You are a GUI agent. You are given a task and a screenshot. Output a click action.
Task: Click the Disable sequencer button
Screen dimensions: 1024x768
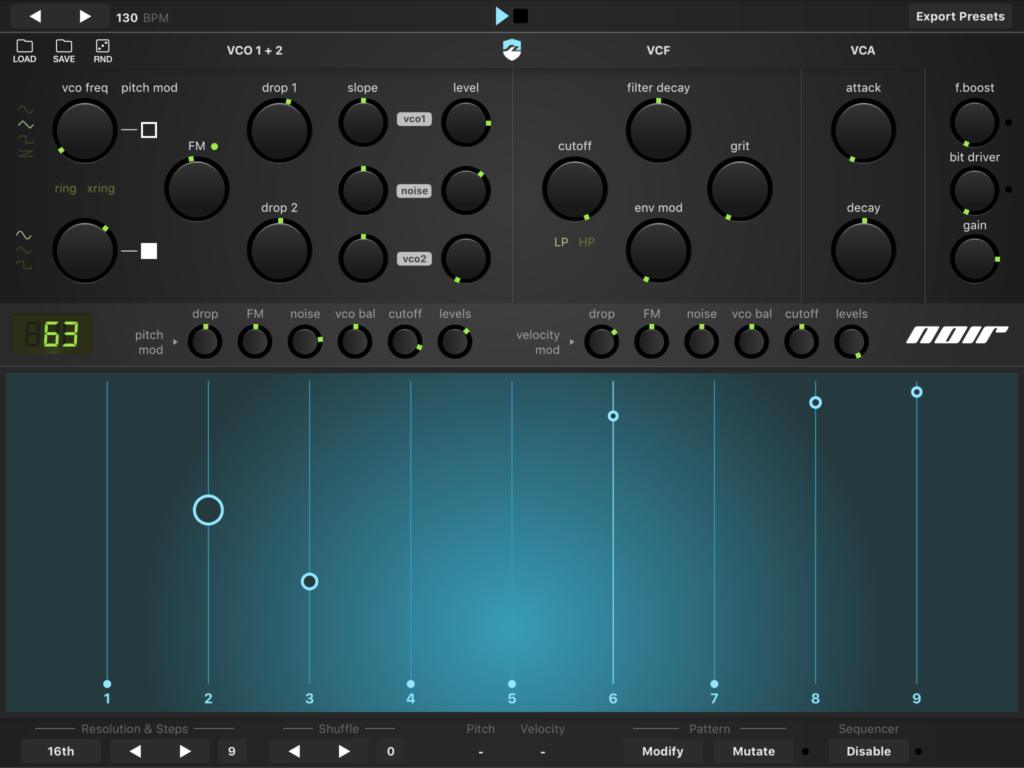869,751
